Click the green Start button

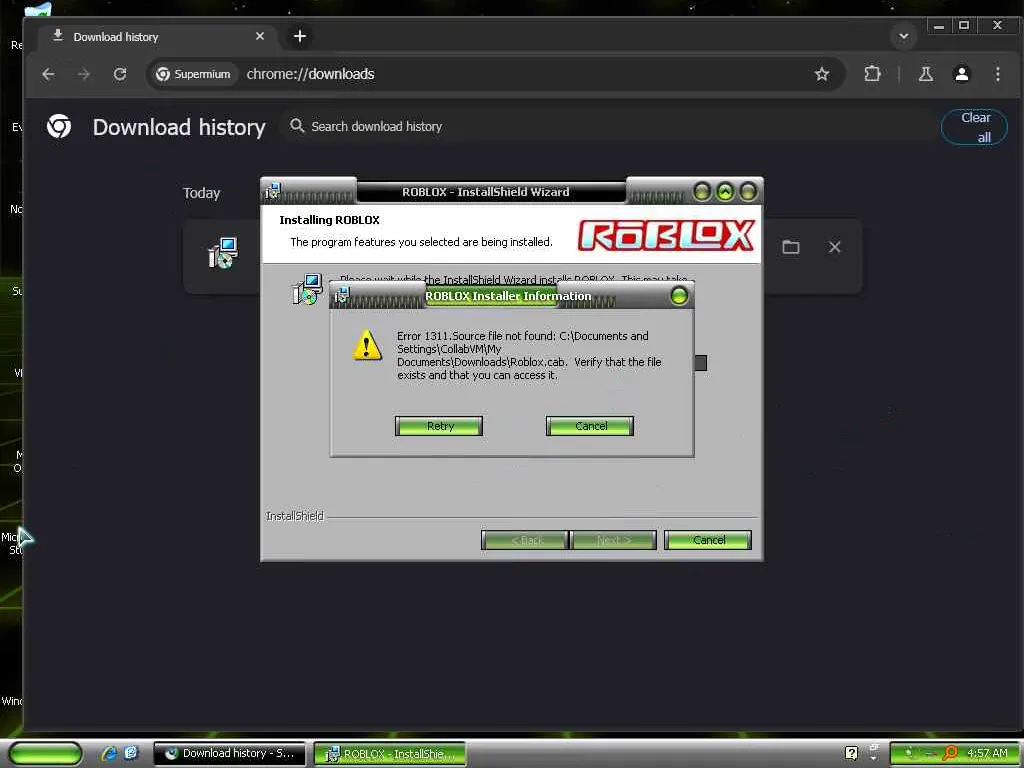(46, 753)
